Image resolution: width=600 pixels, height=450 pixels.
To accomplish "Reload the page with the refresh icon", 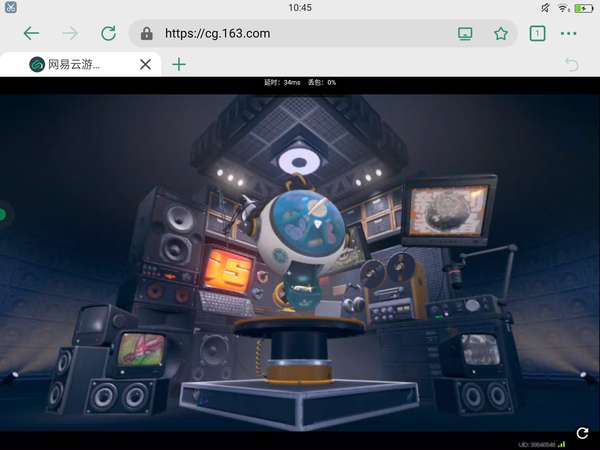I will click(109, 33).
